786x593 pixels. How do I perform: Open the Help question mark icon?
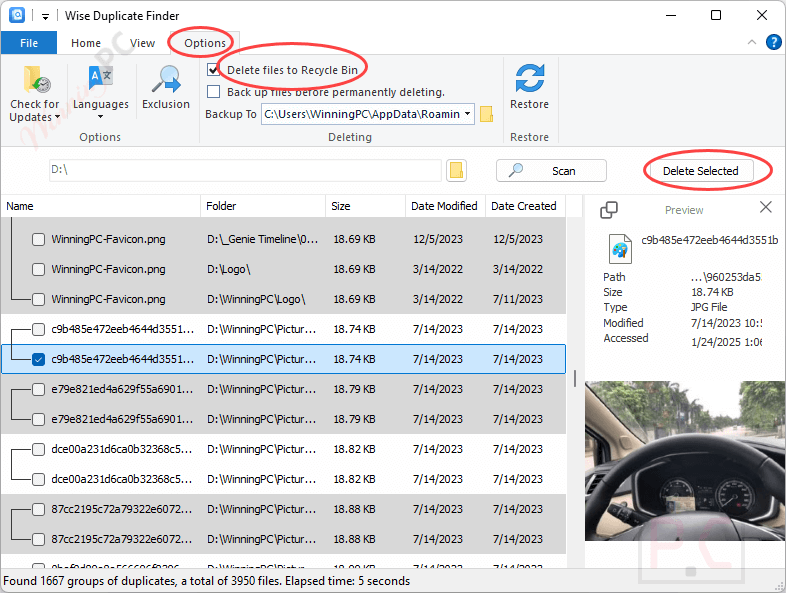coord(773,42)
